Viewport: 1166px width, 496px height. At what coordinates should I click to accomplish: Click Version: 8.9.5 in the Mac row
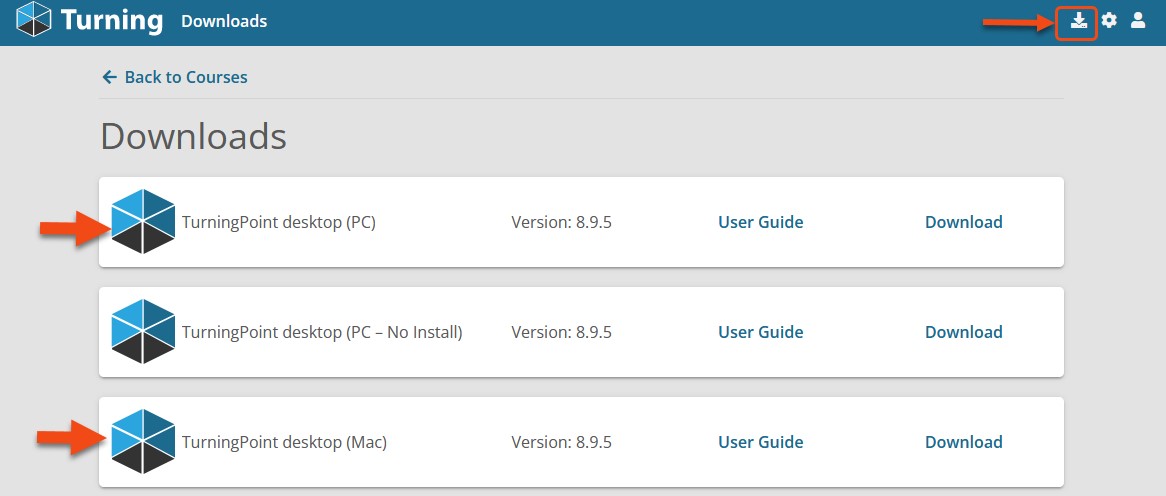coord(561,442)
